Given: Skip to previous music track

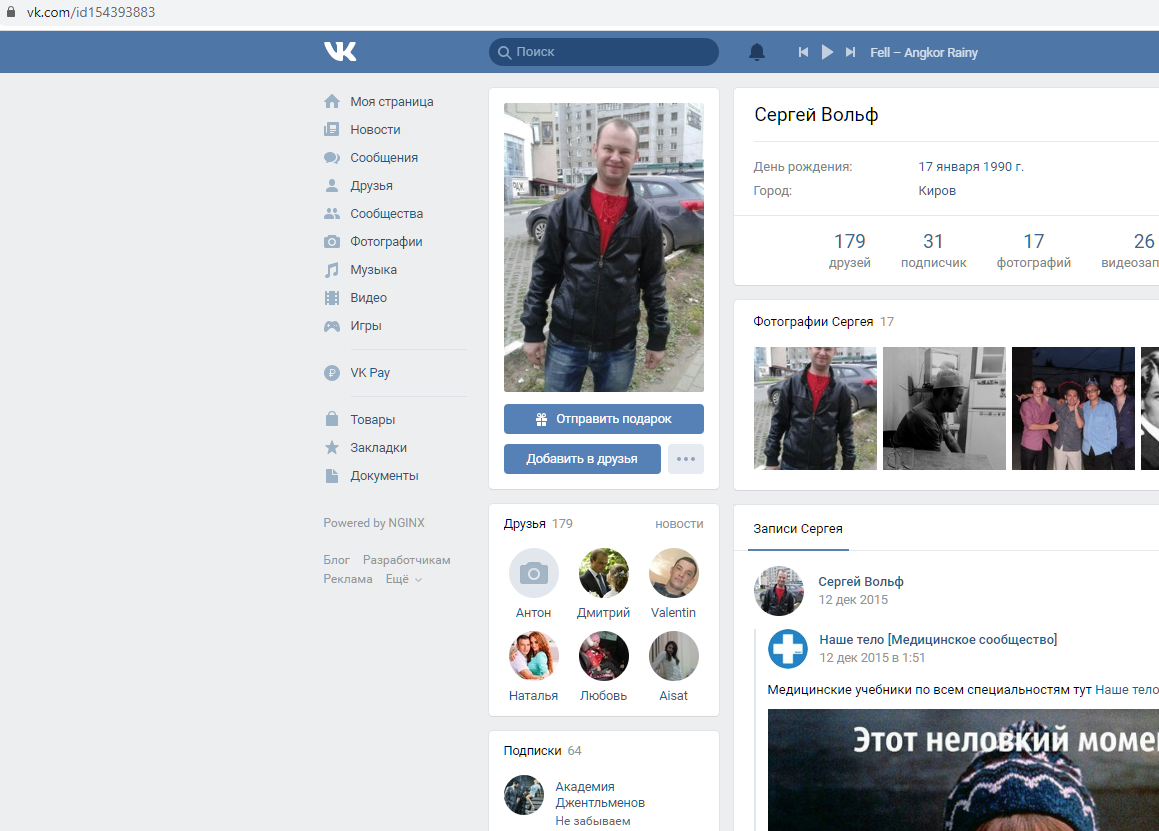Looking at the screenshot, I should [803, 52].
